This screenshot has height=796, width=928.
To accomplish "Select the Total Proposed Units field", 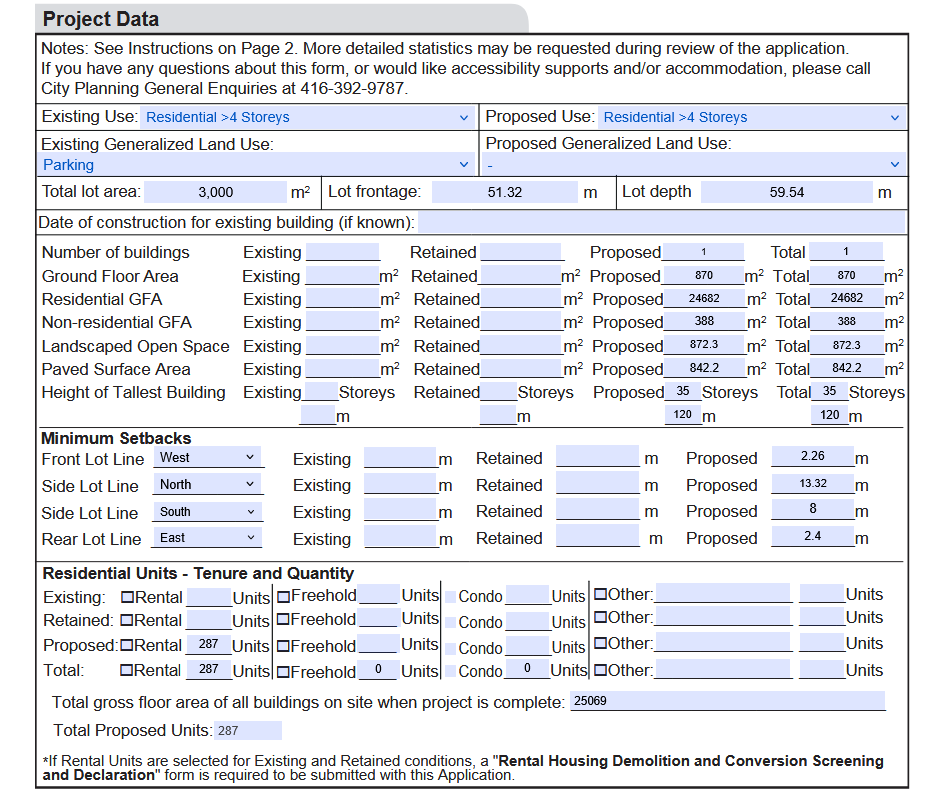I will (247, 731).
